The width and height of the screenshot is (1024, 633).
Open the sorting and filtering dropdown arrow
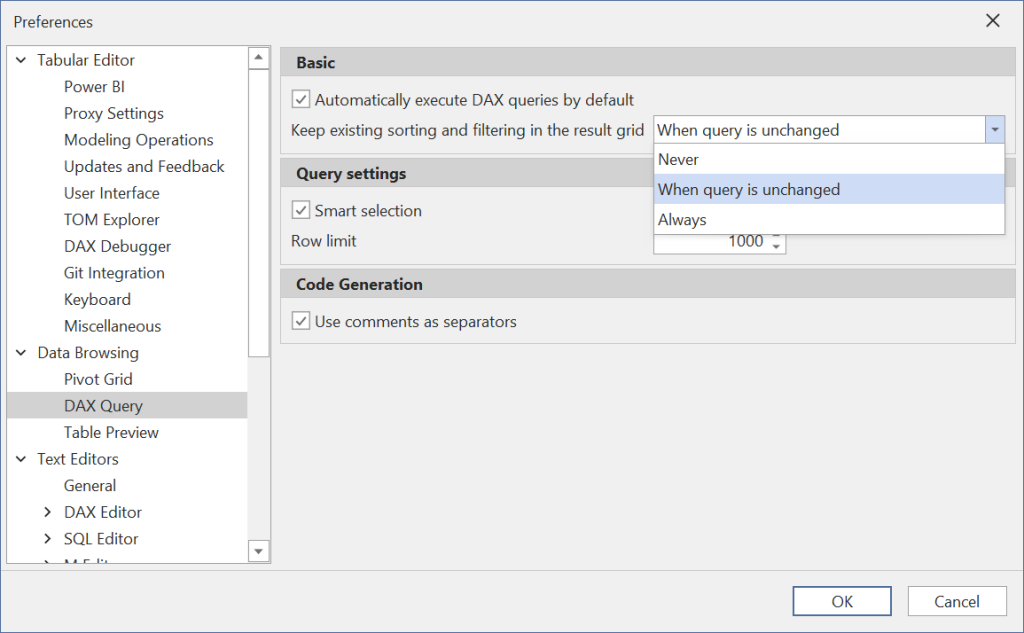(x=996, y=129)
